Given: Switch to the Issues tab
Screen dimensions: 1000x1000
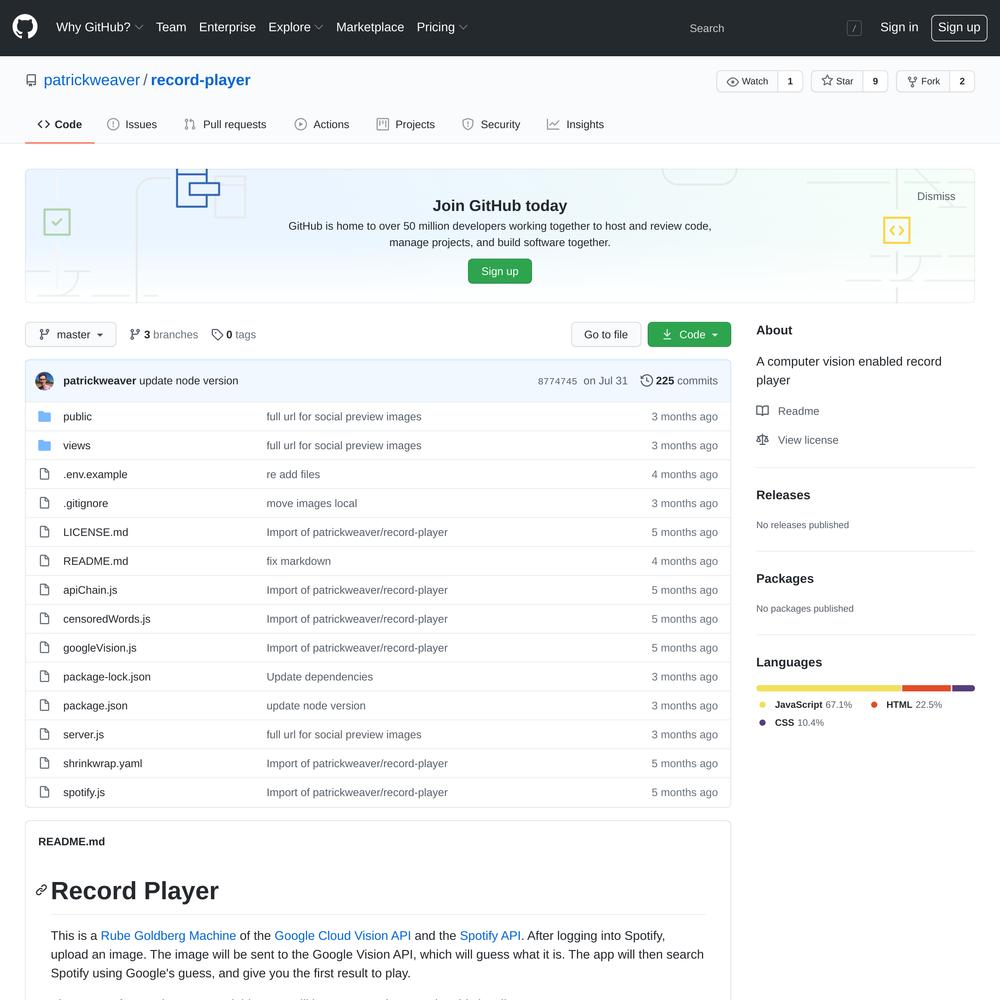Looking at the screenshot, I should pyautogui.click(x=132, y=124).
